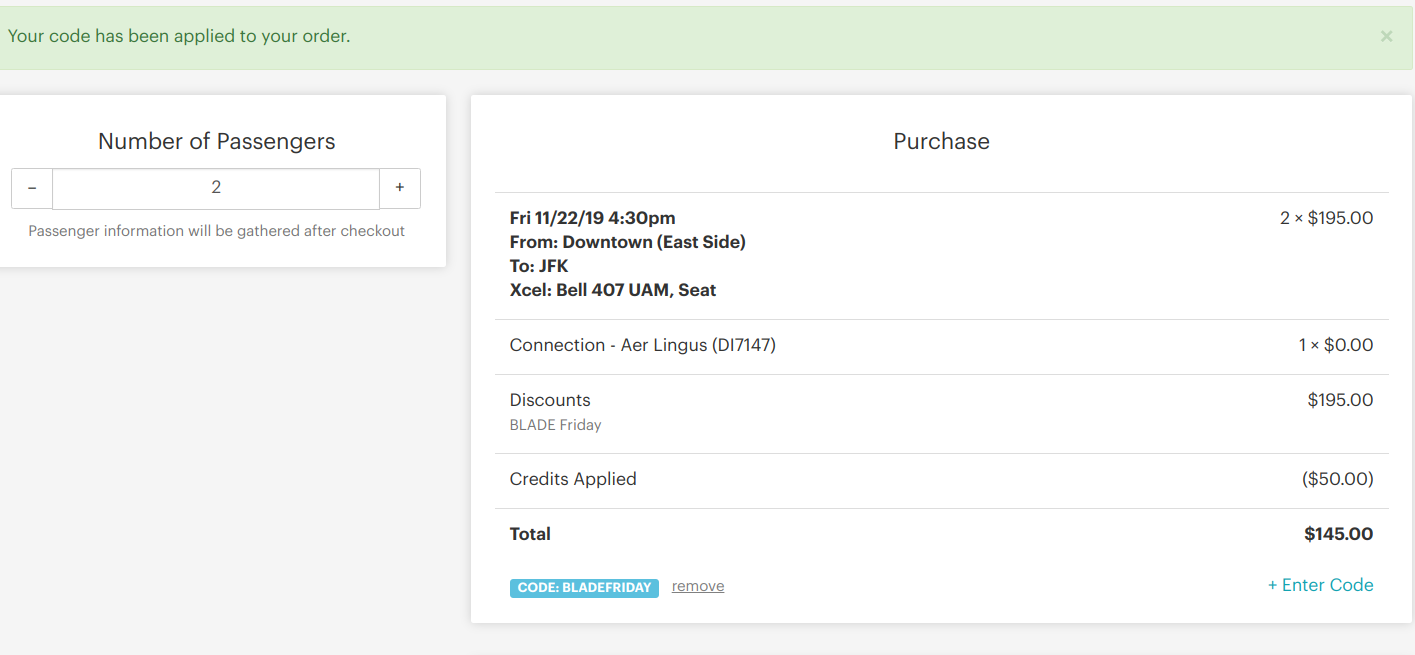The image size is (1415, 655).
Task: Click the CODE: BLADEFRIDAY badge
Action: [584, 588]
